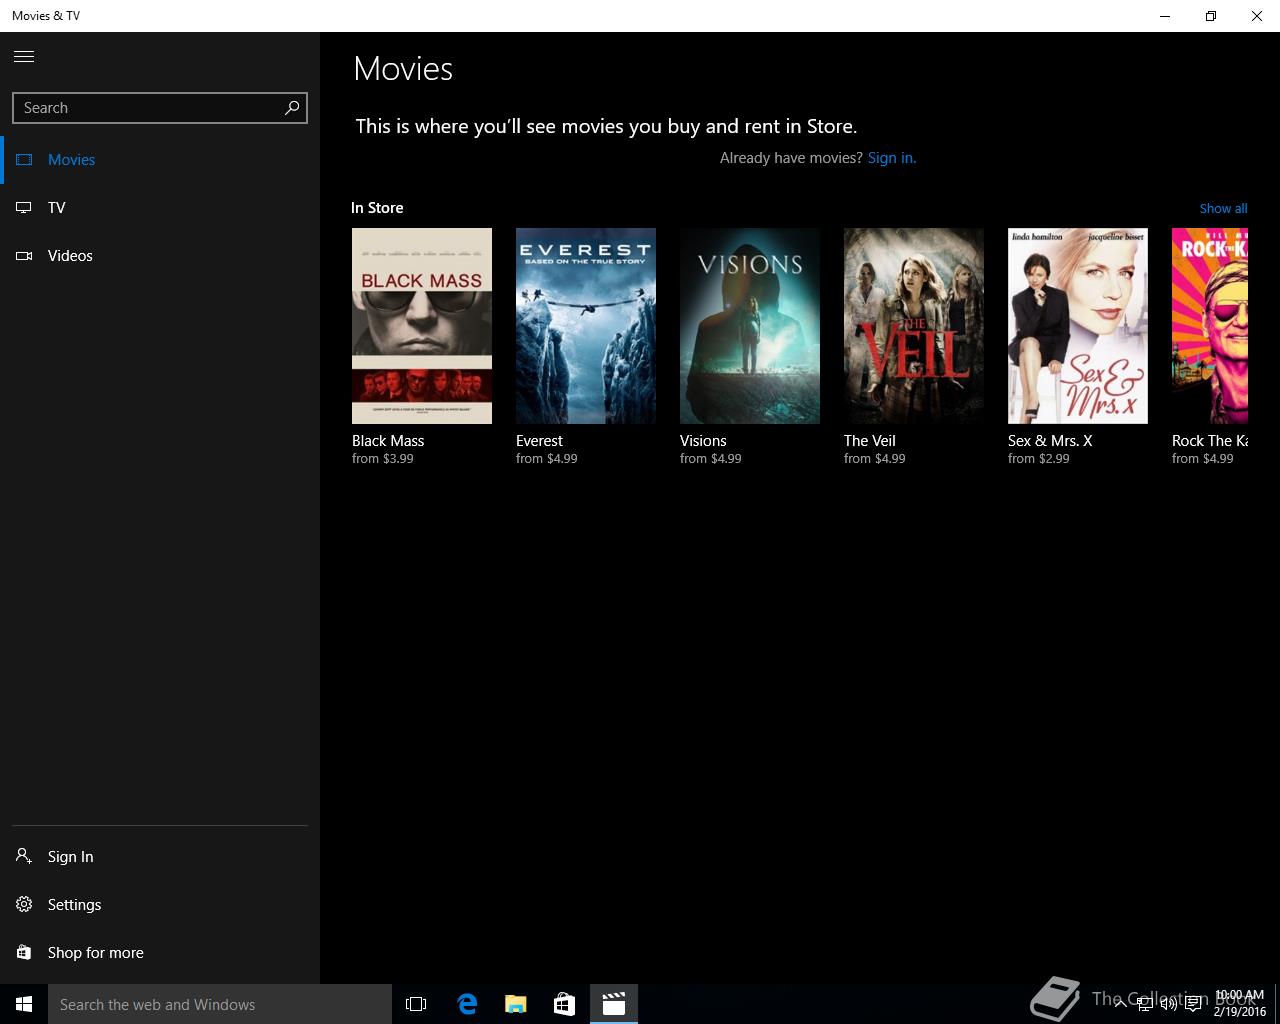Click the Visions title text

tap(703, 441)
